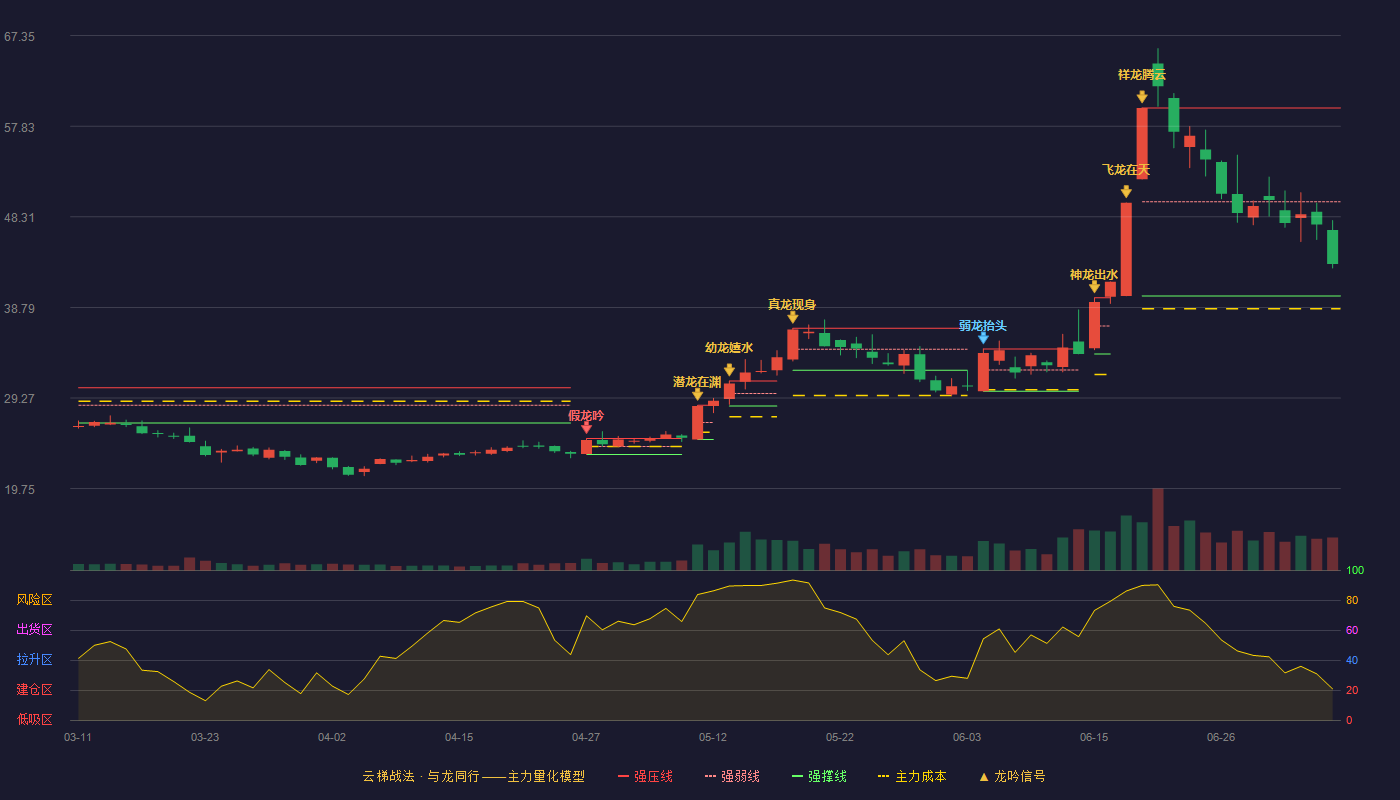Click the 04-15 date label
The width and height of the screenshot is (1400, 800).
459,737
